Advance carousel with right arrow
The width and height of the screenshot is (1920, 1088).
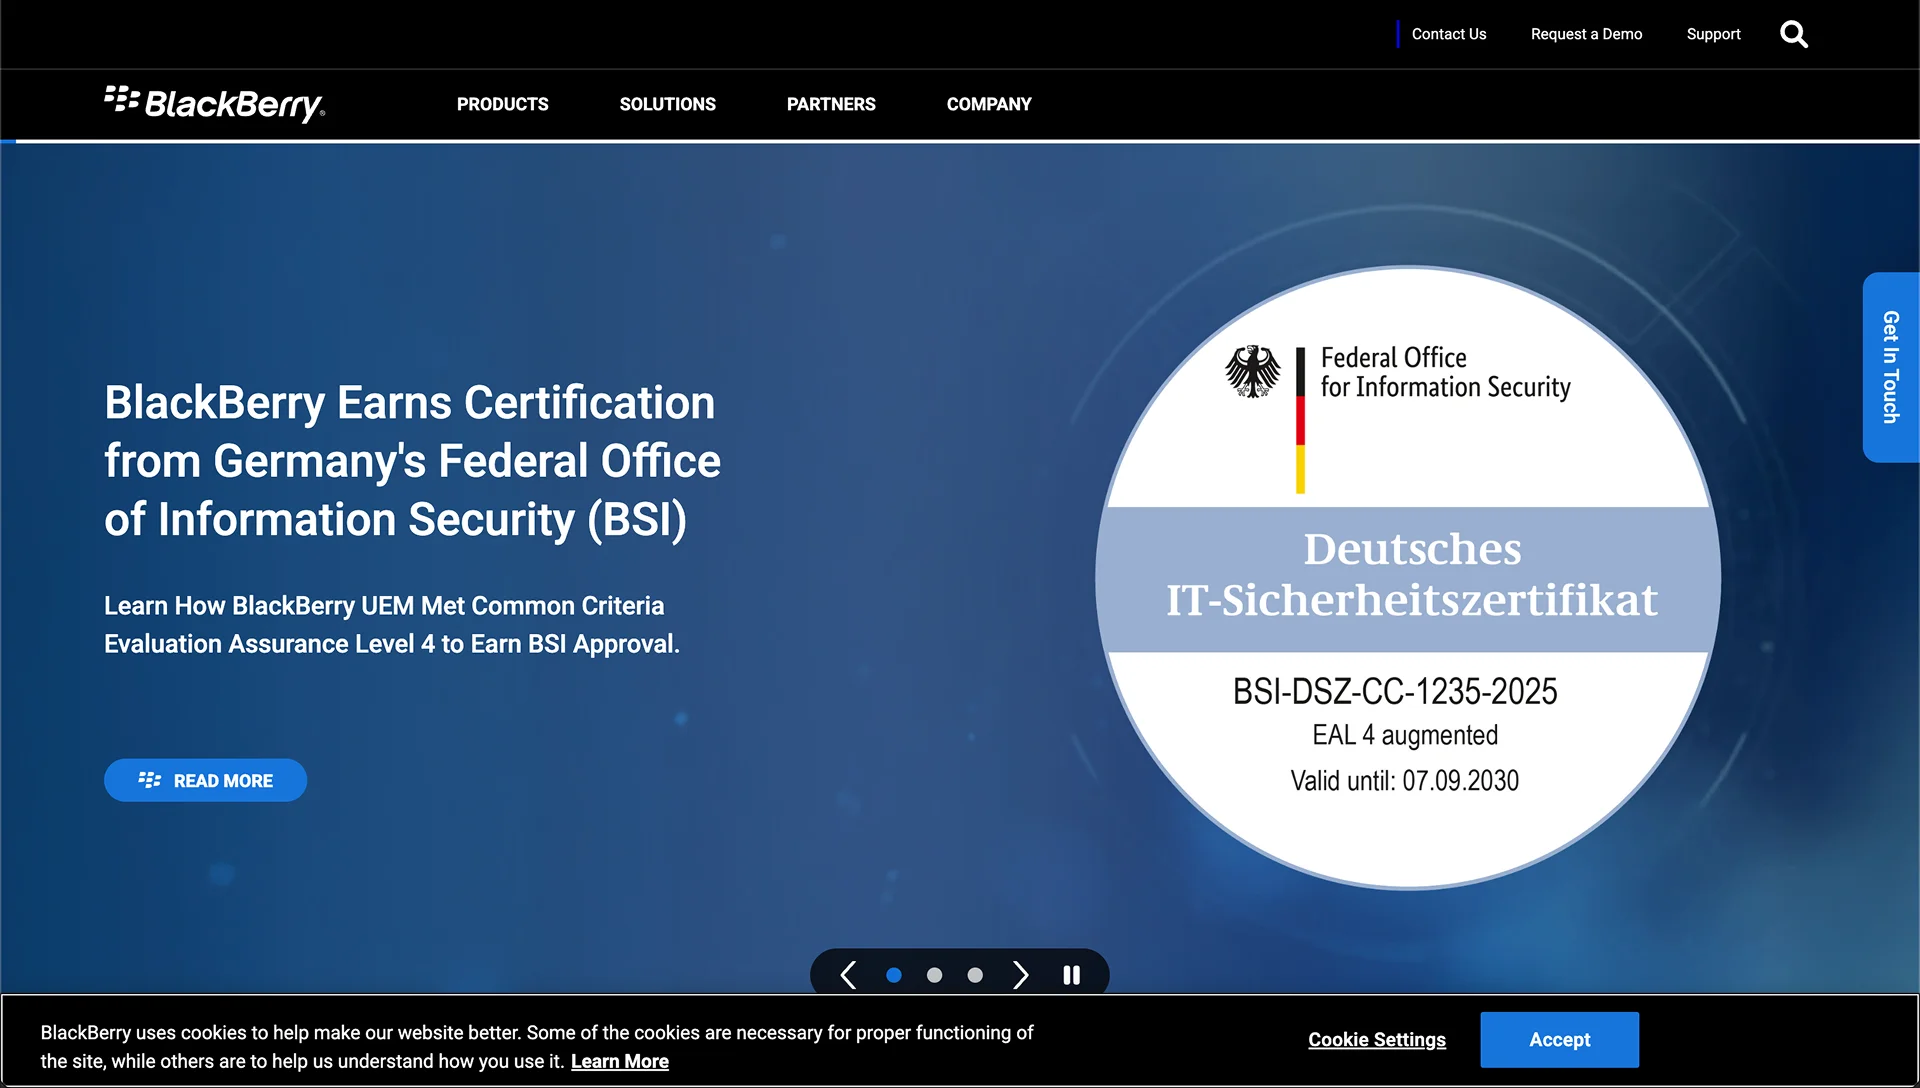click(1021, 974)
